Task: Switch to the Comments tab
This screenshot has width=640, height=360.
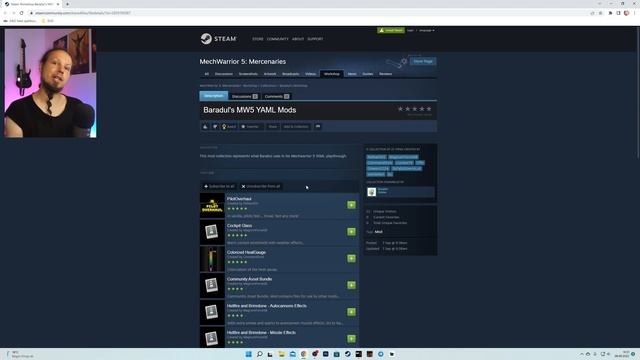Action: 277,96
